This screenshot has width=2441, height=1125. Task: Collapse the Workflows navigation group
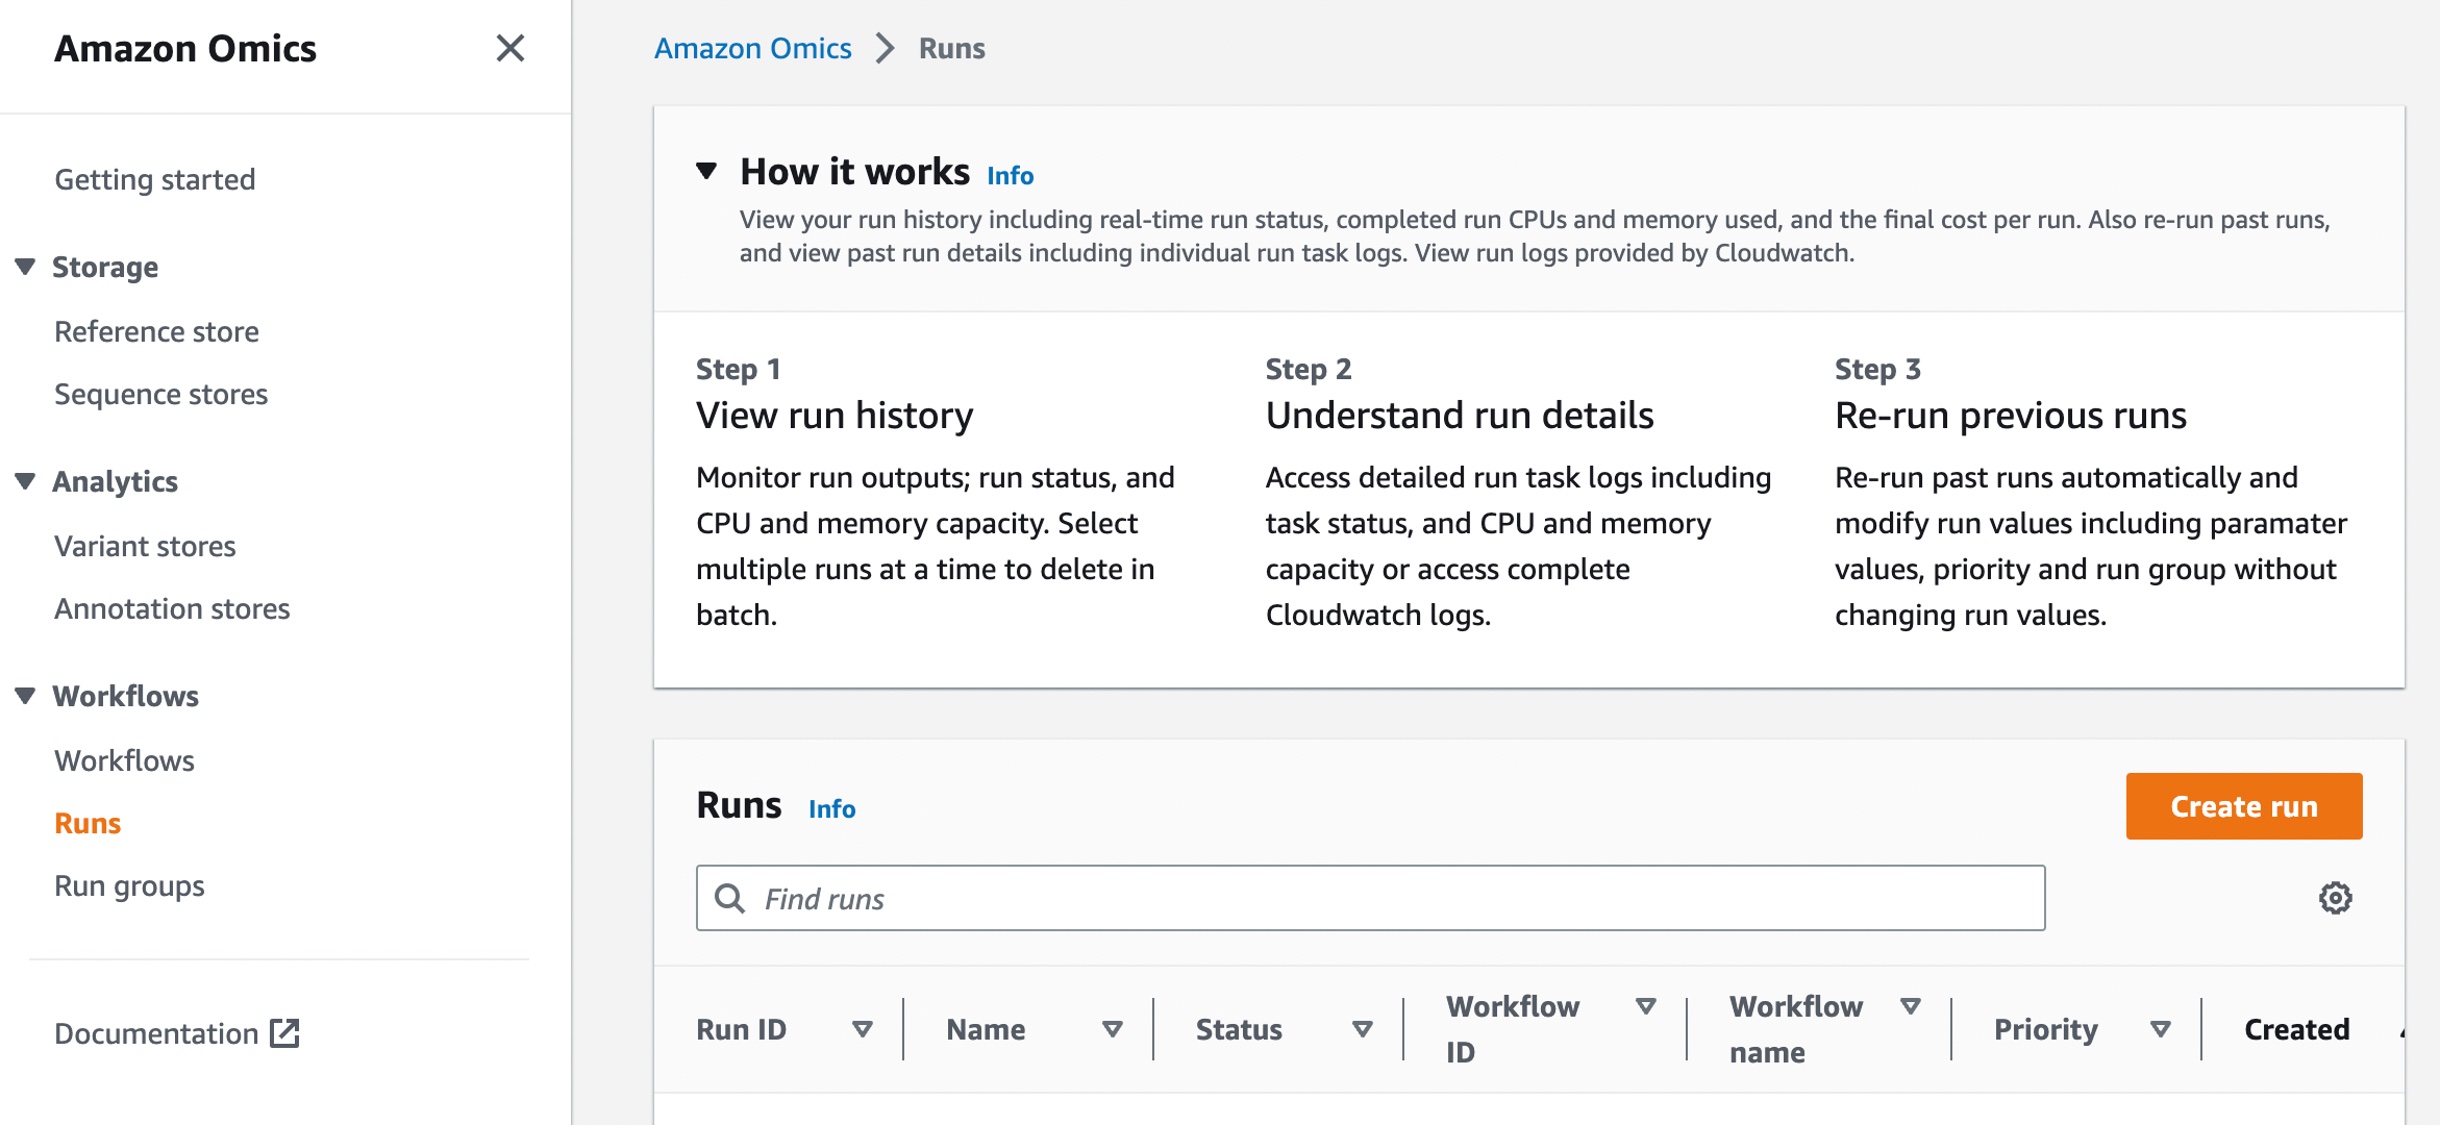point(26,696)
